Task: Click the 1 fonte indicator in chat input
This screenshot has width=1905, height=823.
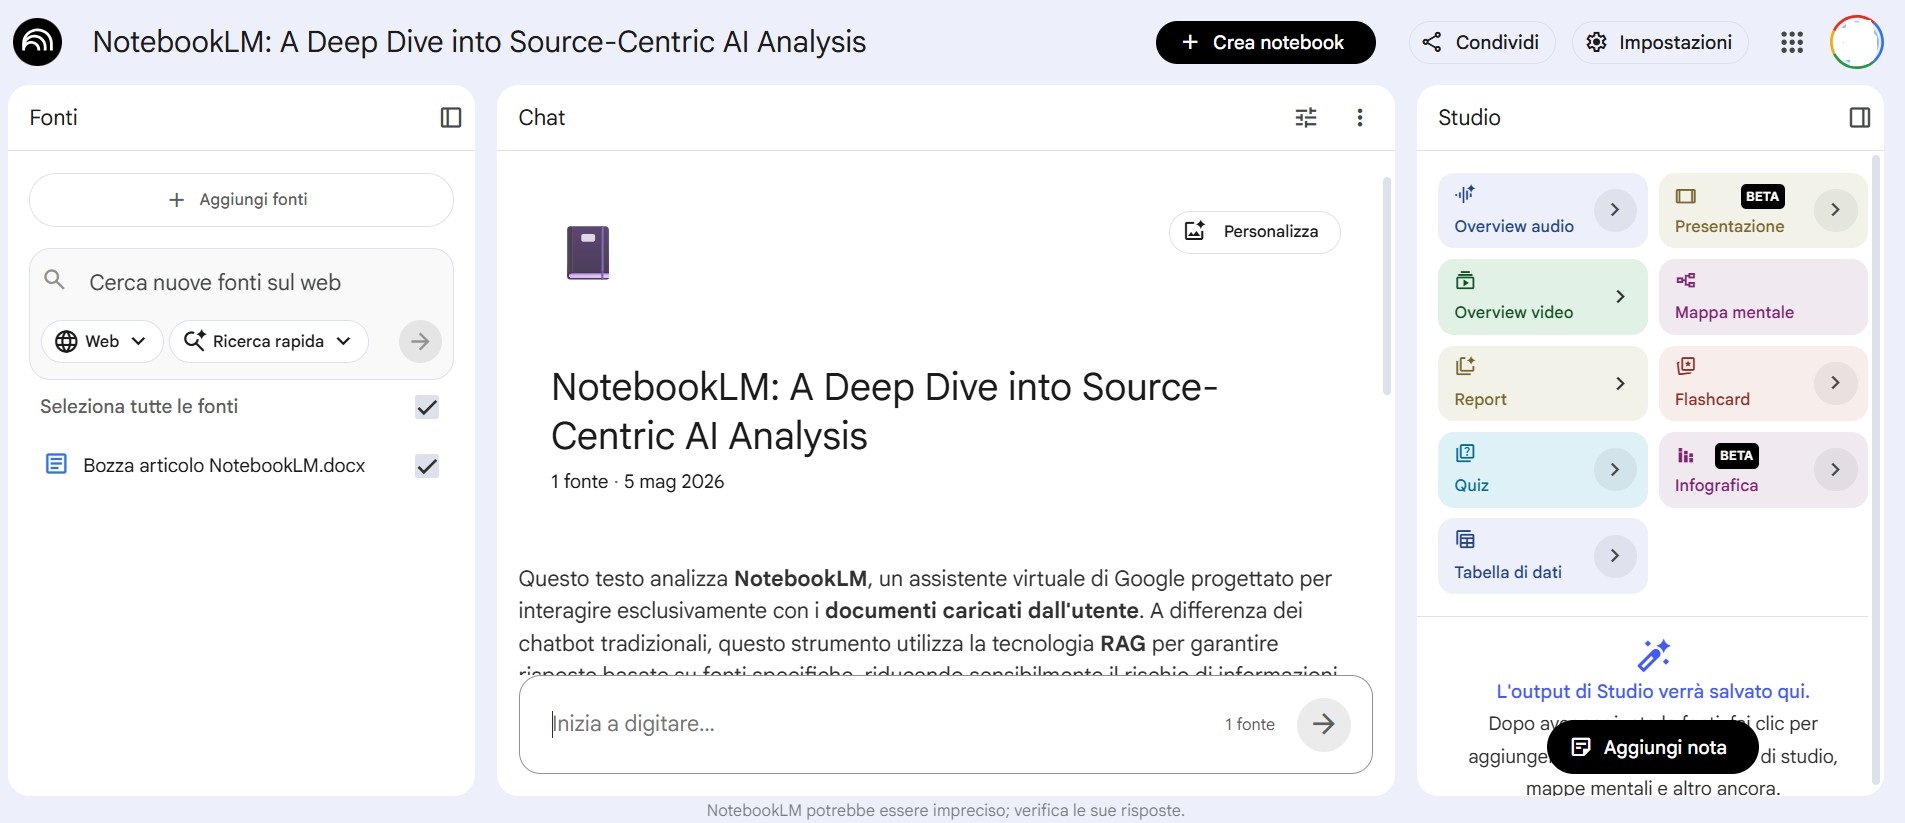Action: (1250, 724)
